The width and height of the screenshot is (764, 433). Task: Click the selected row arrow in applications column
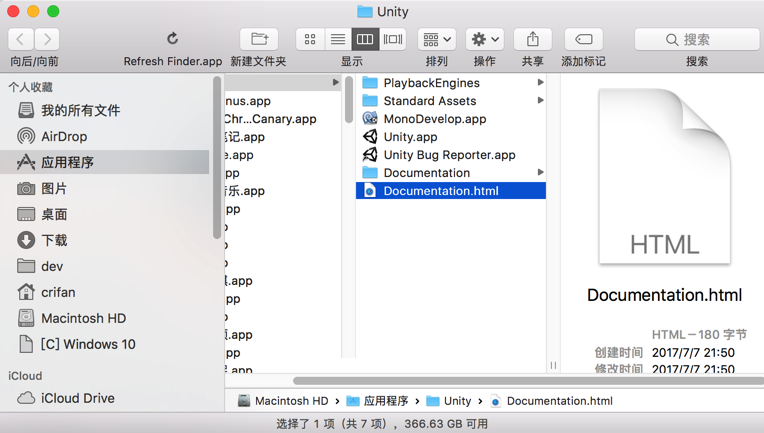pyautogui.click(x=335, y=82)
